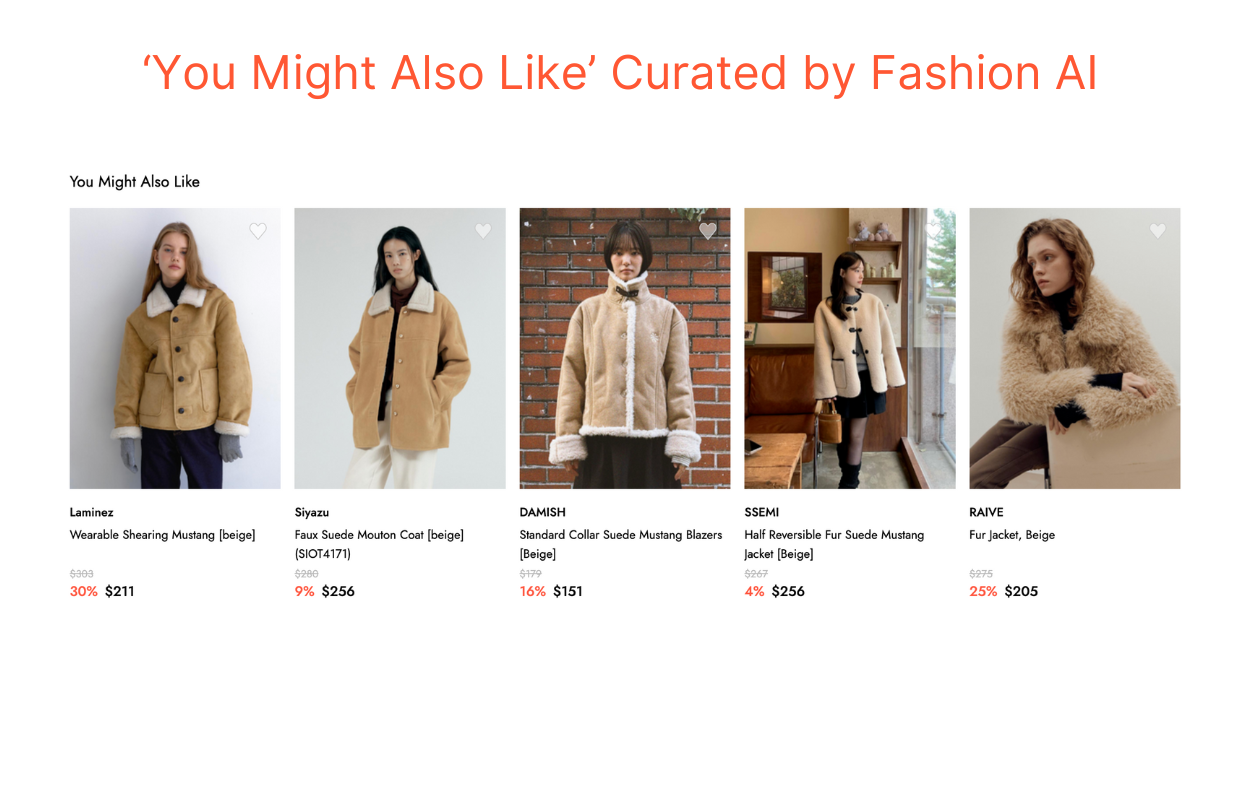Open 'Wearable Shearing Mustang [beige]' title
This screenshot has width=1250, height=807.
pyautogui.click(x=162, y=535)
